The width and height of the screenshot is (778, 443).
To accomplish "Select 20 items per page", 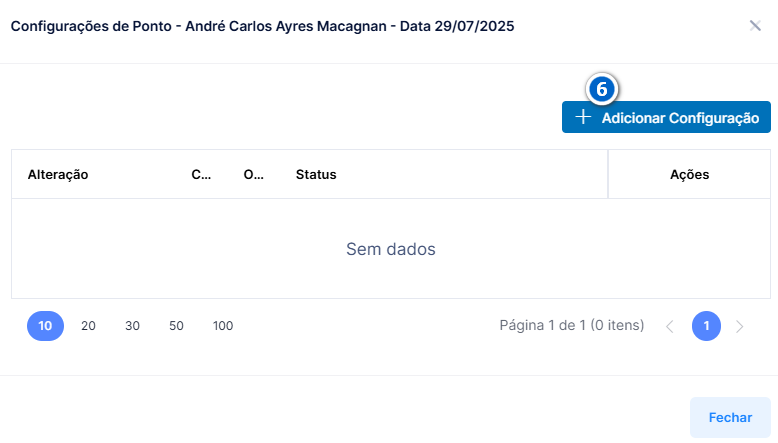I will 88,326.
